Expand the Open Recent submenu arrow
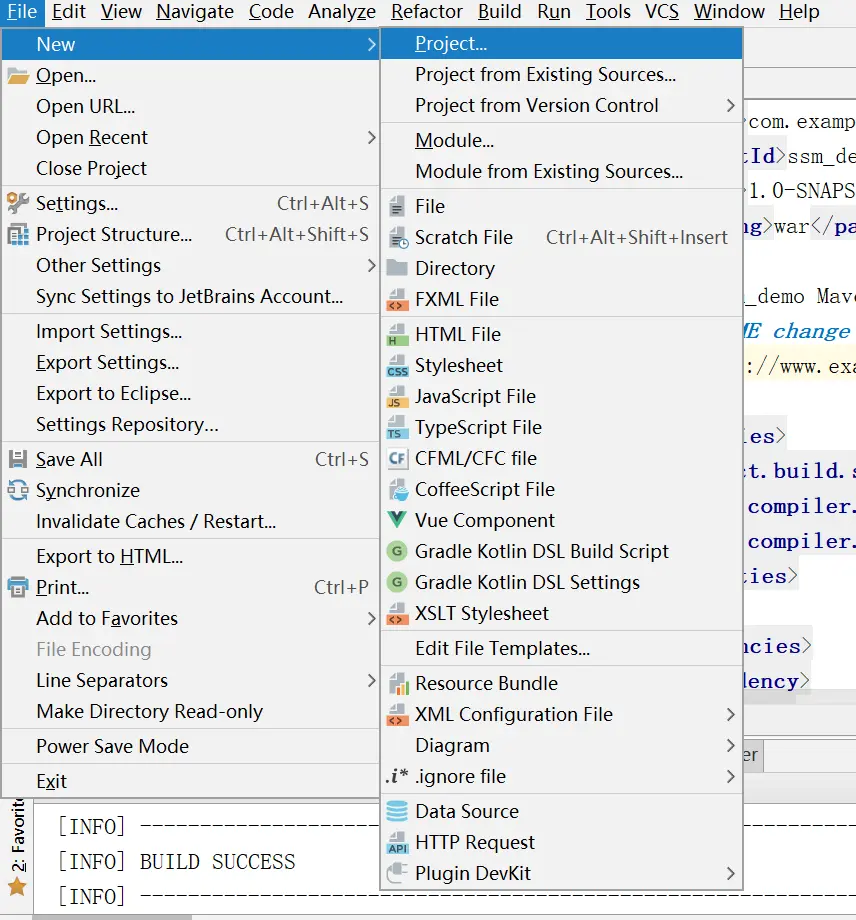This screenshot has height=920, width=856. click(371, 137)
